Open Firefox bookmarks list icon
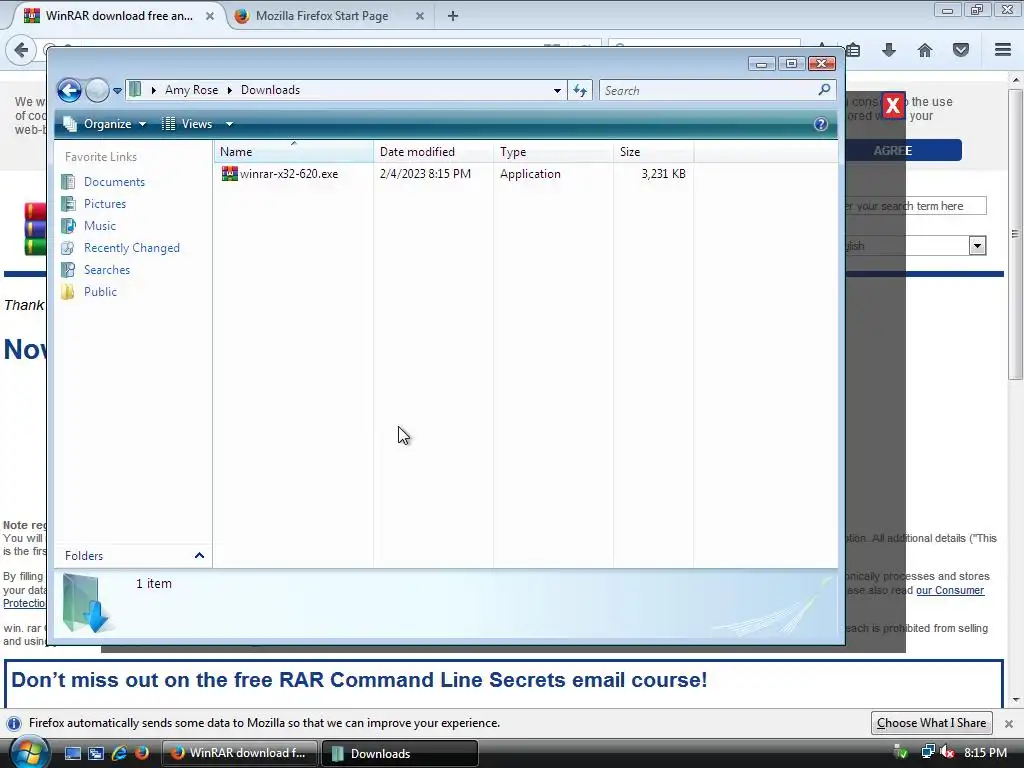 tap(853, 50)
